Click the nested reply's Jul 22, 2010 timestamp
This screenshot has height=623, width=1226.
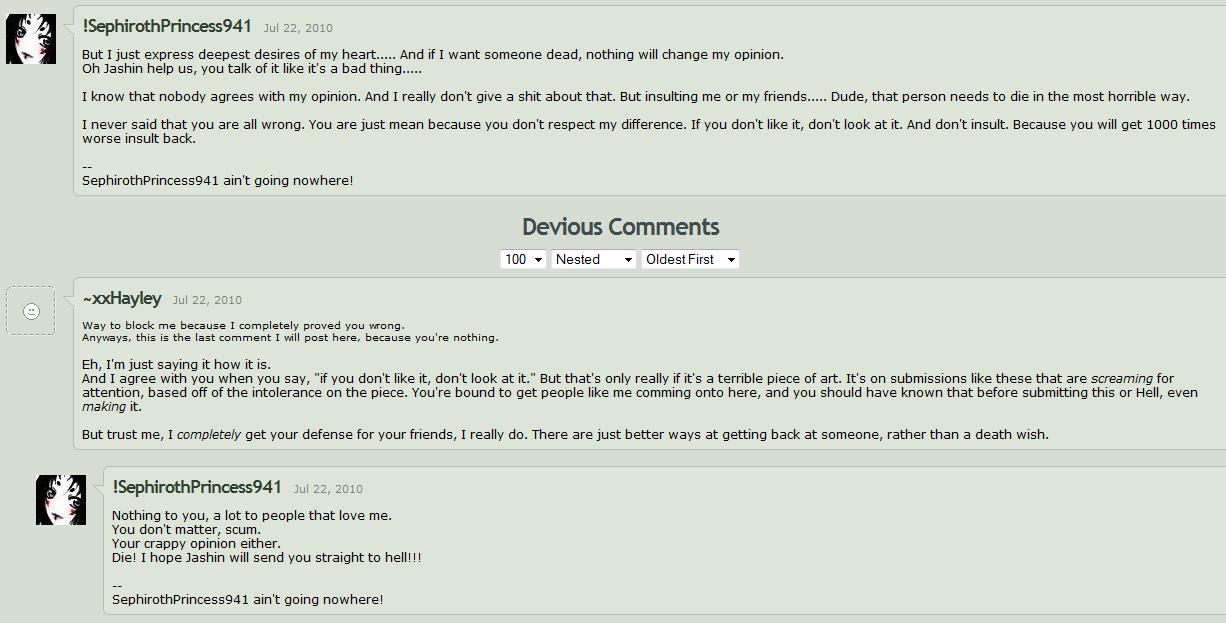pyautogui.click(x=328, y=489)
